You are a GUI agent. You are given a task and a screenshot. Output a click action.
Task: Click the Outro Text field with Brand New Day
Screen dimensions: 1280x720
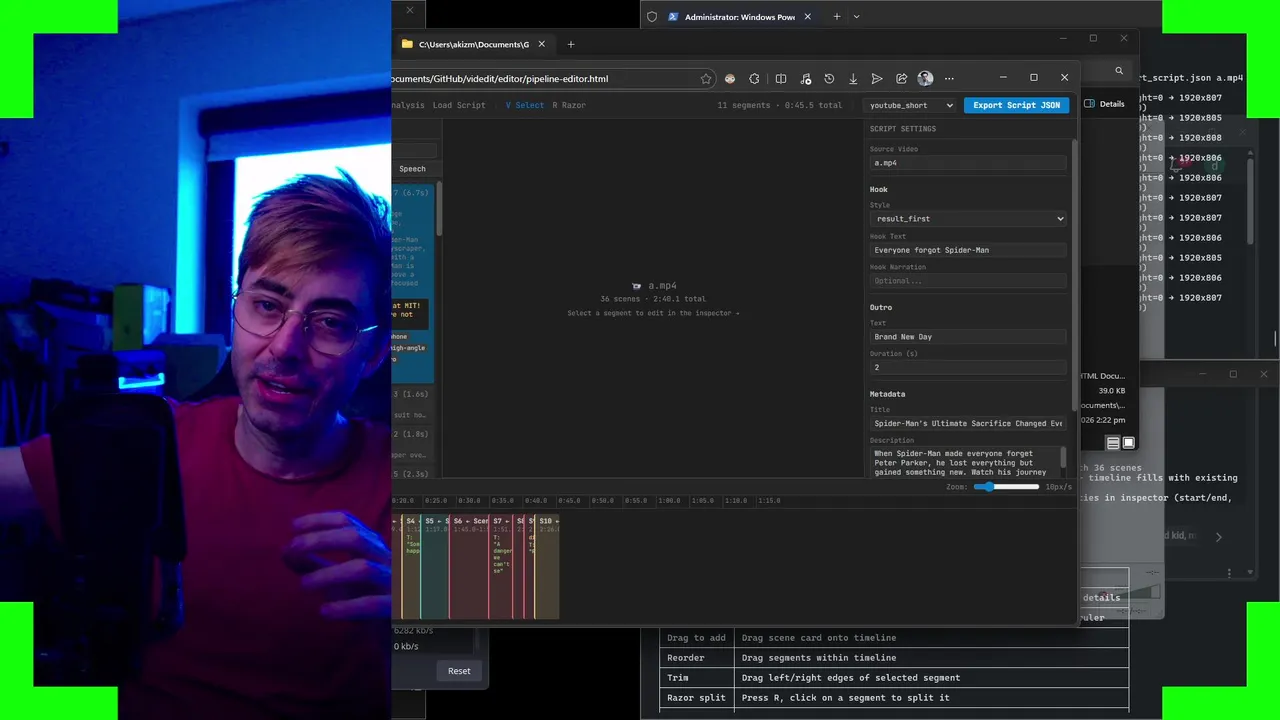[x=967, y=337]
